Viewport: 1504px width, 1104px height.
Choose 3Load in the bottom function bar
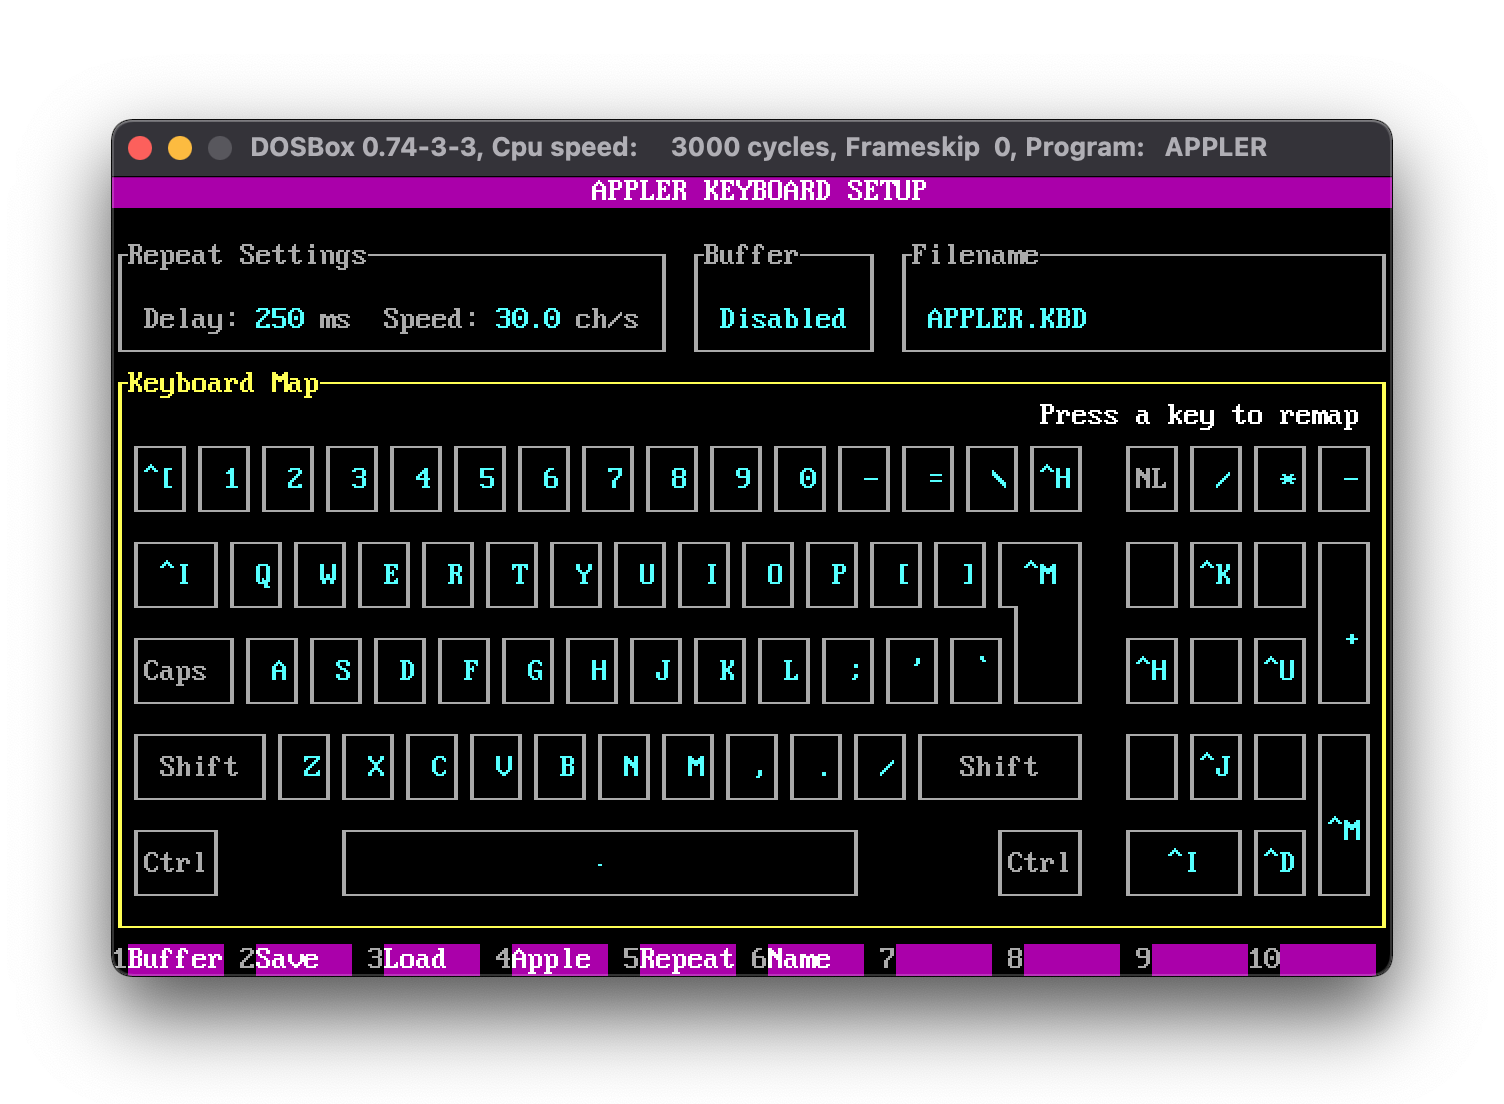tap(423, 959)
